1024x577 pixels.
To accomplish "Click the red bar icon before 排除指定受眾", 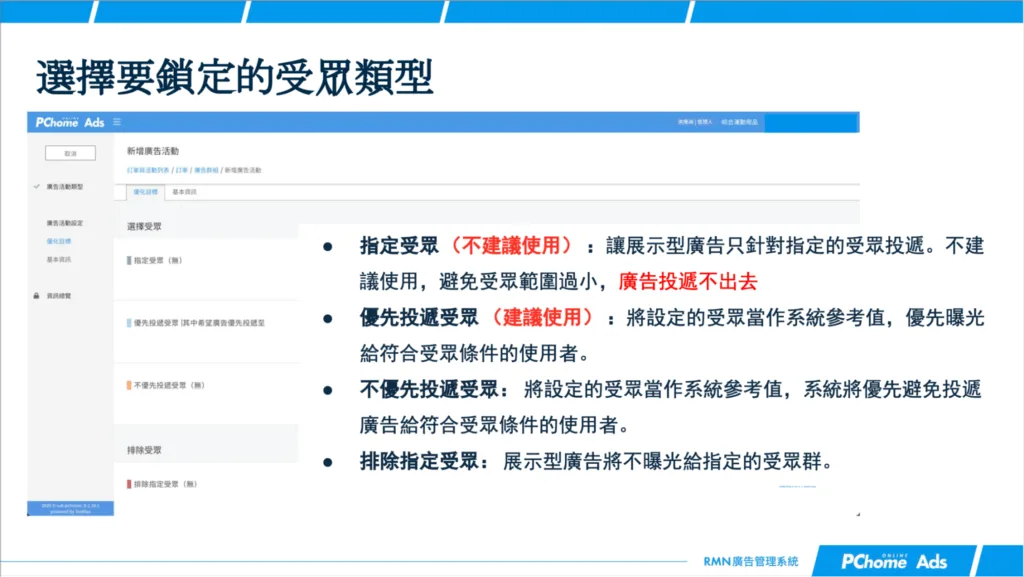I will [x=128, y=481].
